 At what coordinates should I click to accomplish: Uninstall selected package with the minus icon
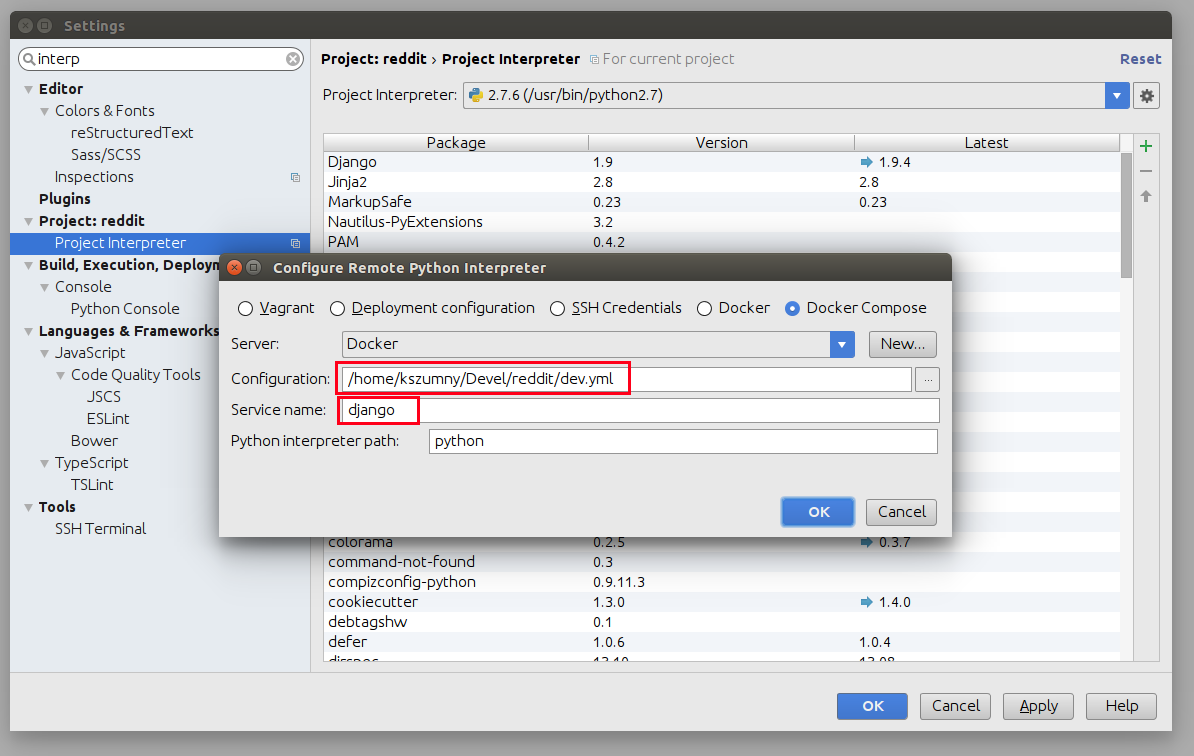(1145, 170)
